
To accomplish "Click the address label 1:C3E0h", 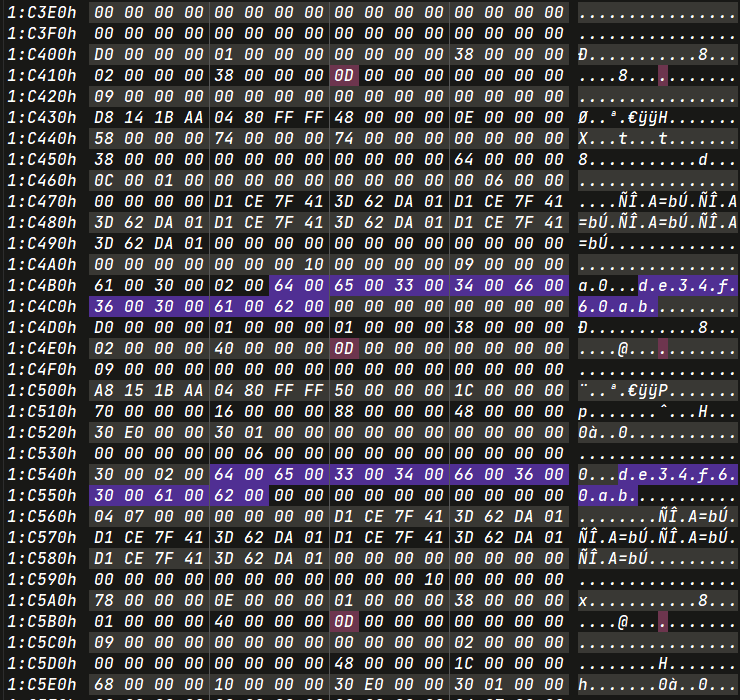I will tap(42, 13).
